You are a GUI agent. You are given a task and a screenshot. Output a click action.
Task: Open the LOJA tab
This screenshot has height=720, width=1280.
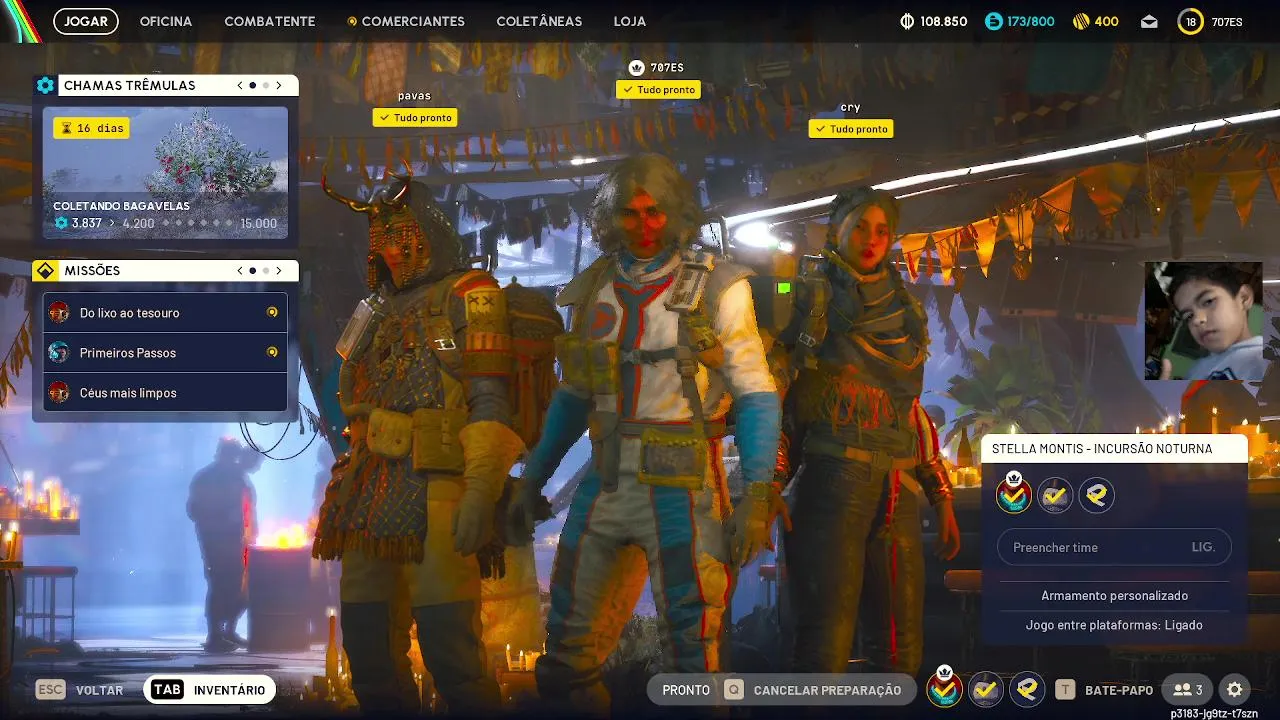click(630, 21)
